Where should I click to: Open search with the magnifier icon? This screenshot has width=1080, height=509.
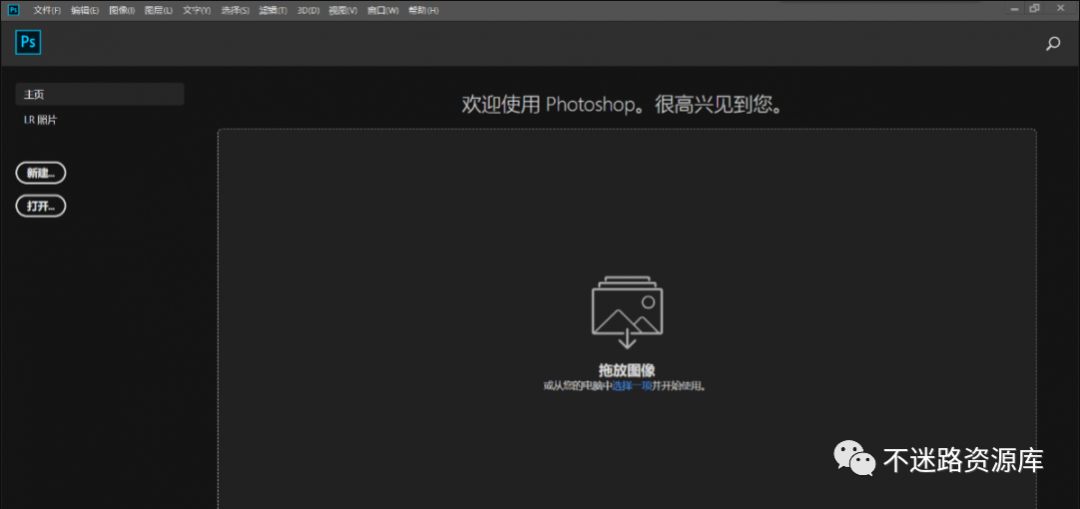point(1052,44)
